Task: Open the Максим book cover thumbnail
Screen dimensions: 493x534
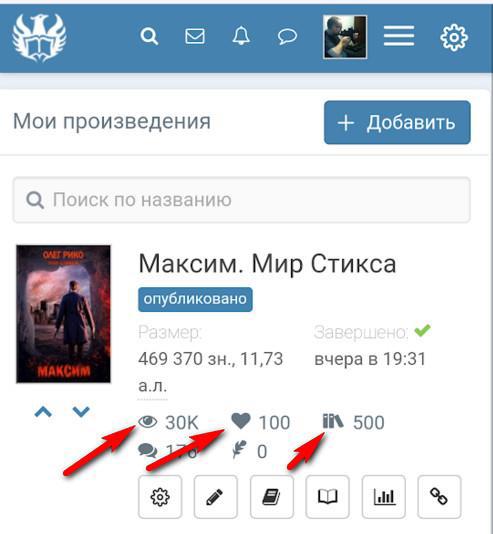Action: click(63, 314)
